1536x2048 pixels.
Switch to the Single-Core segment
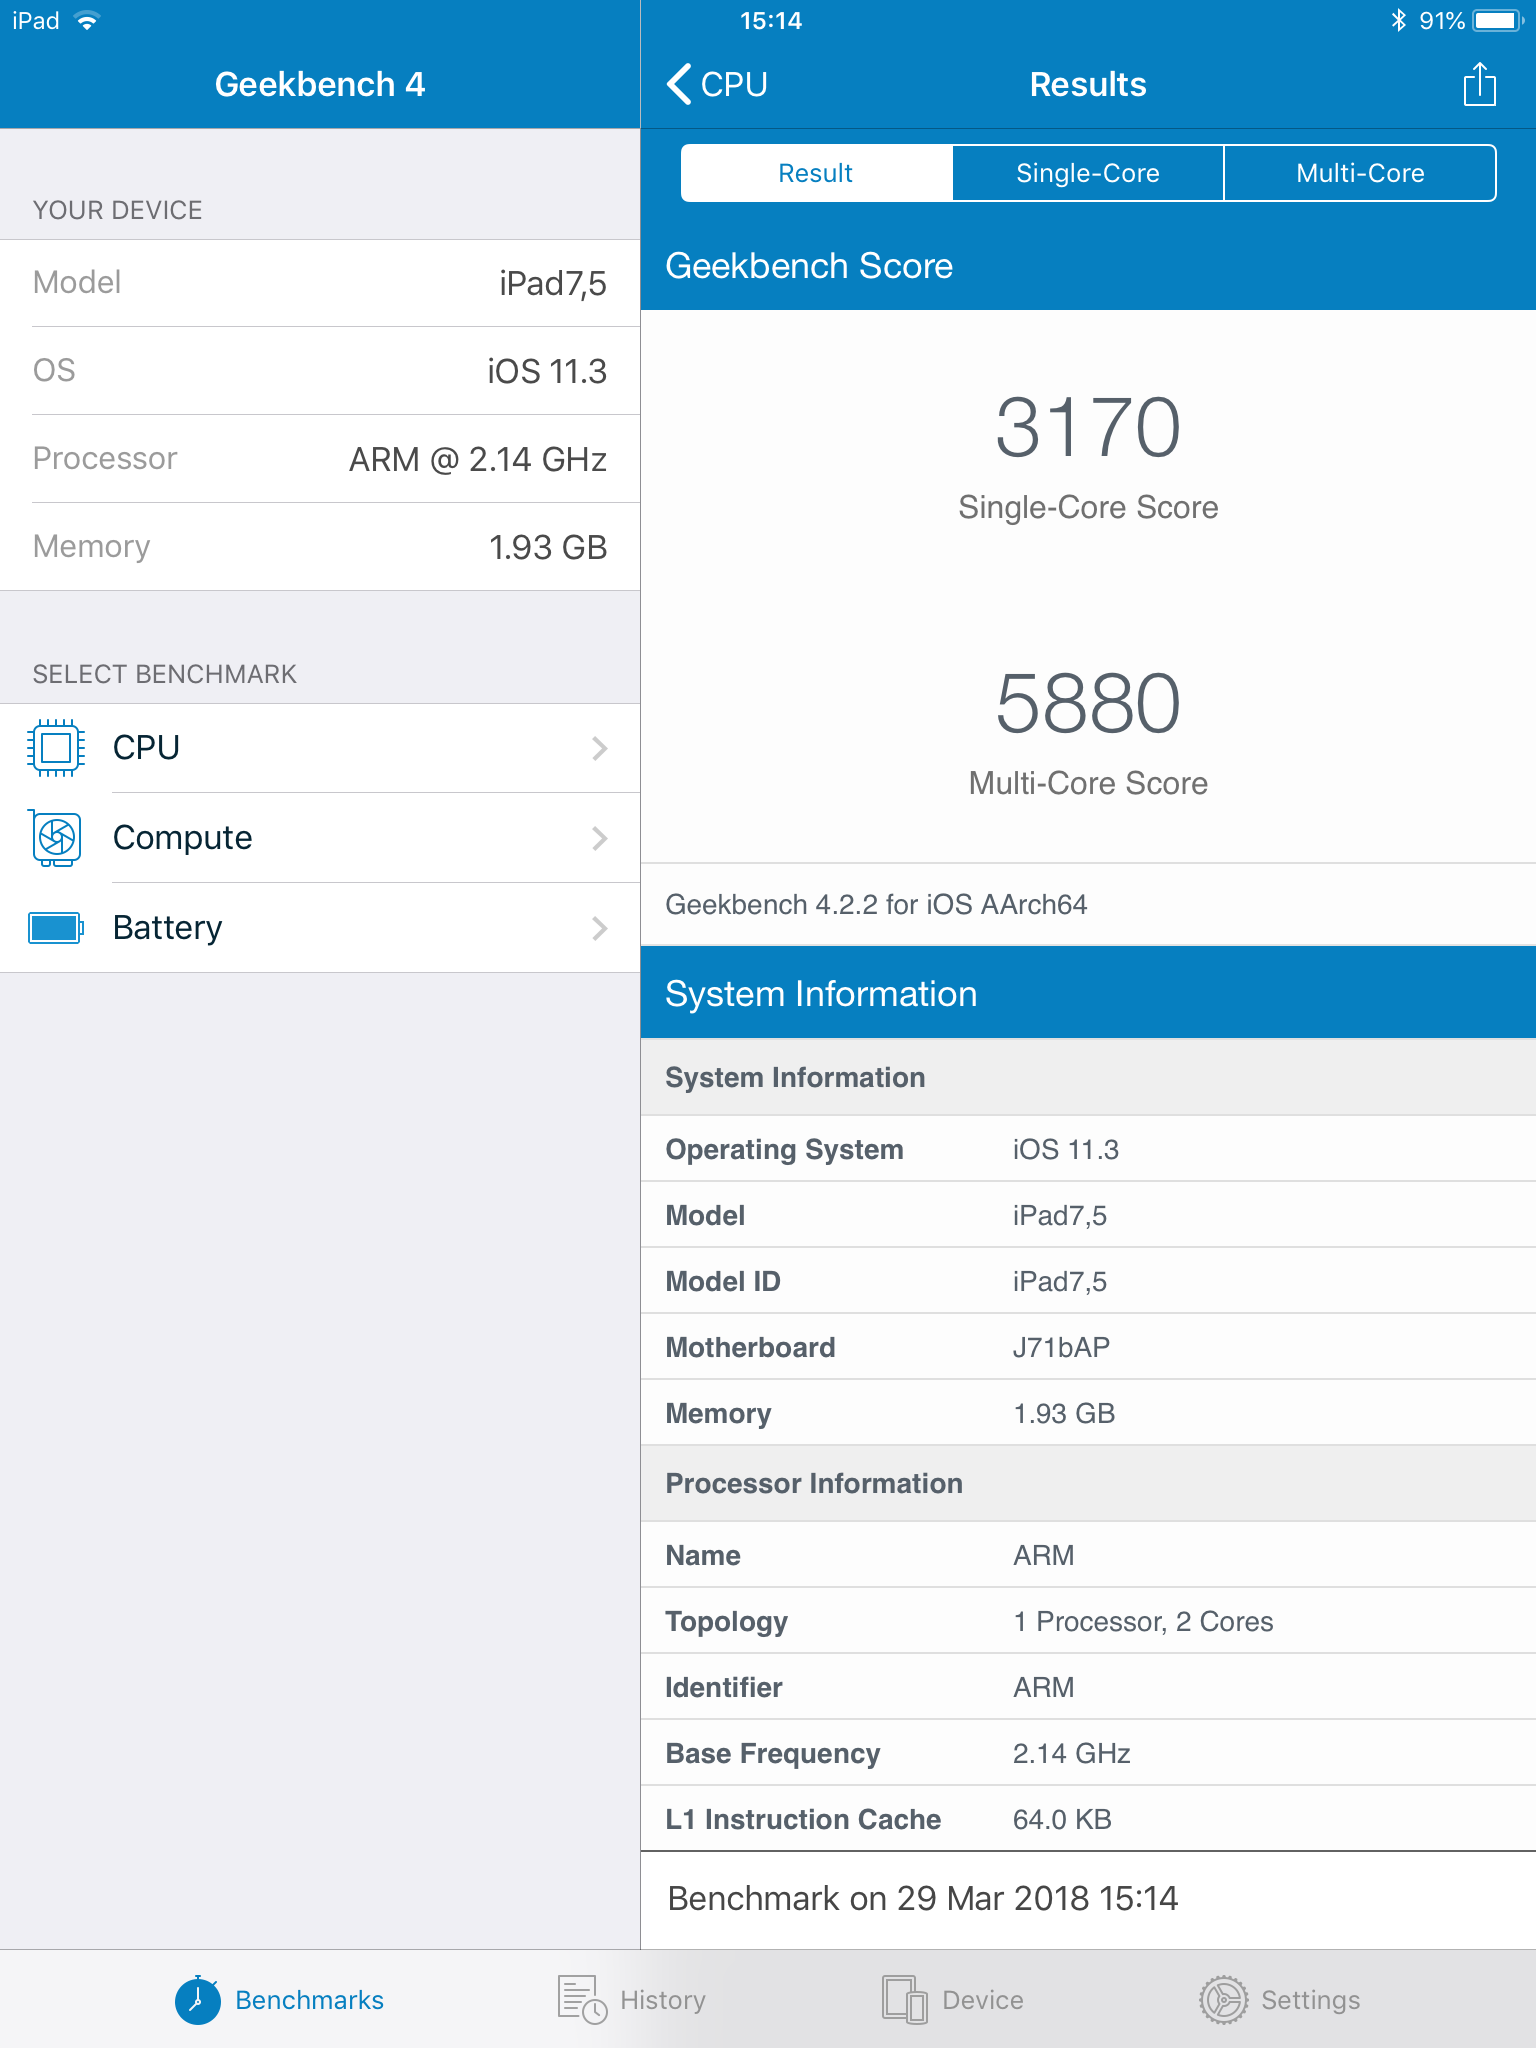1088,173
